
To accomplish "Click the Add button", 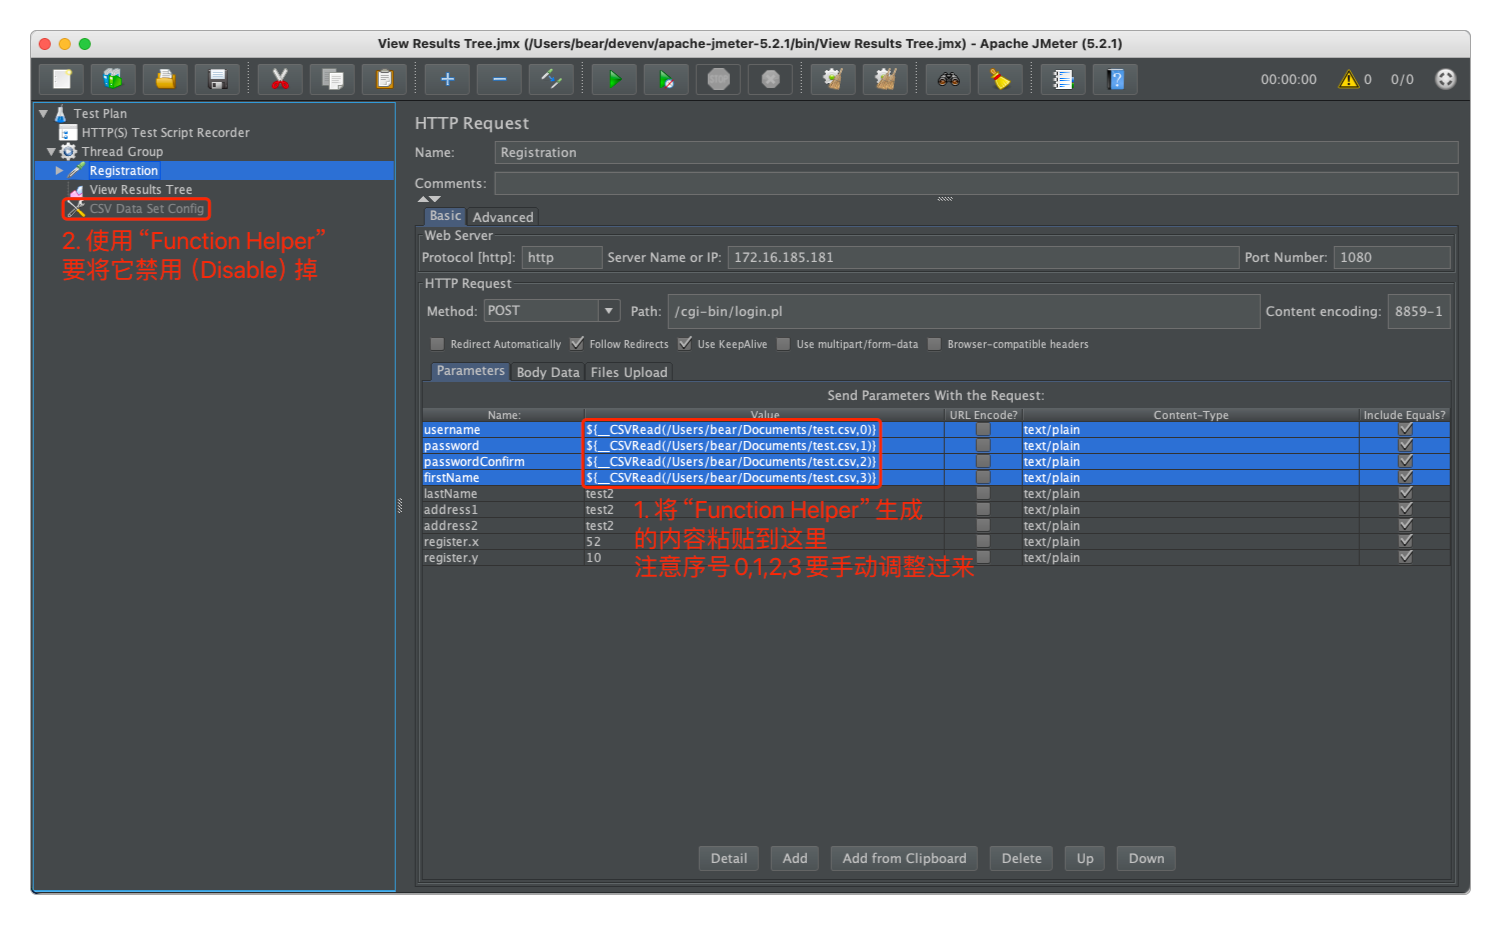I will tap(795, 858).
